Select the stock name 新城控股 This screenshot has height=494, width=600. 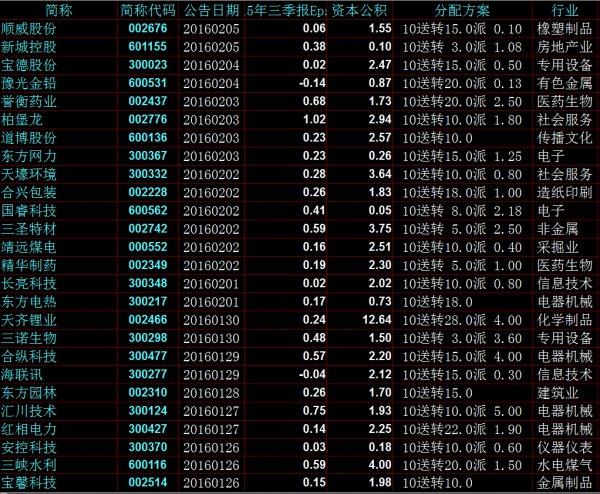click(x=29, y=47)
